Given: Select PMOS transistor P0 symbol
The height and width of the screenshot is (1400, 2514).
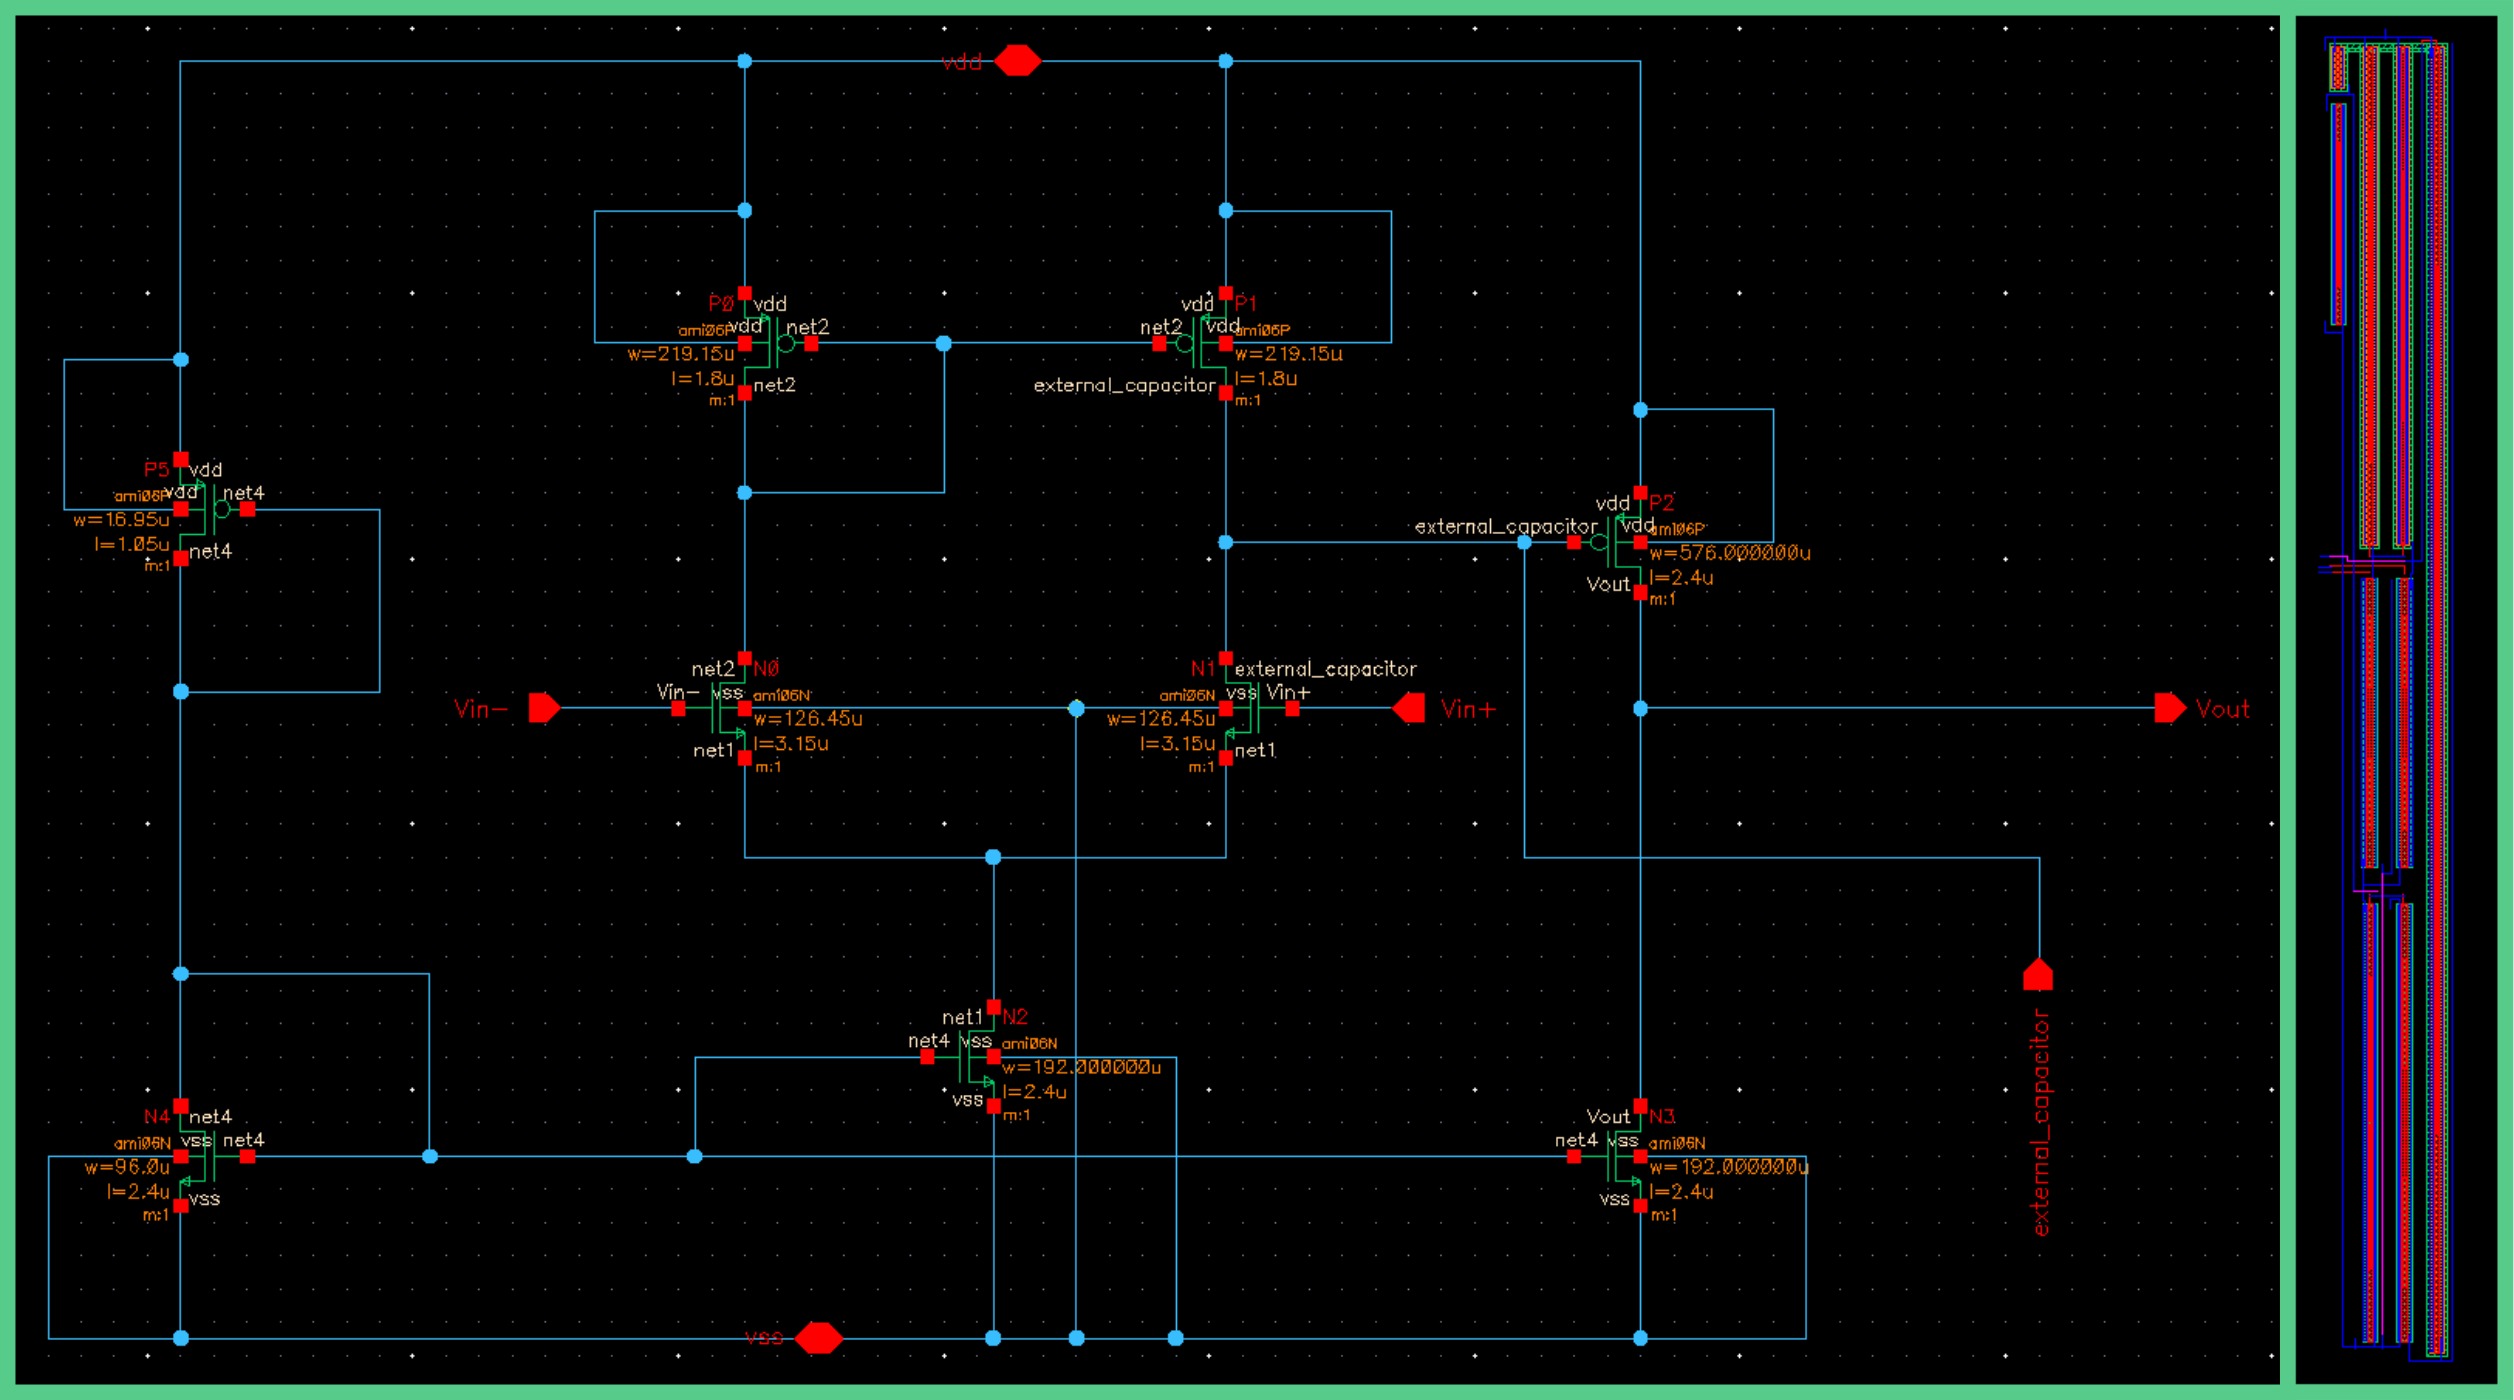Looking at the screenshot, I should pos(776,343).
